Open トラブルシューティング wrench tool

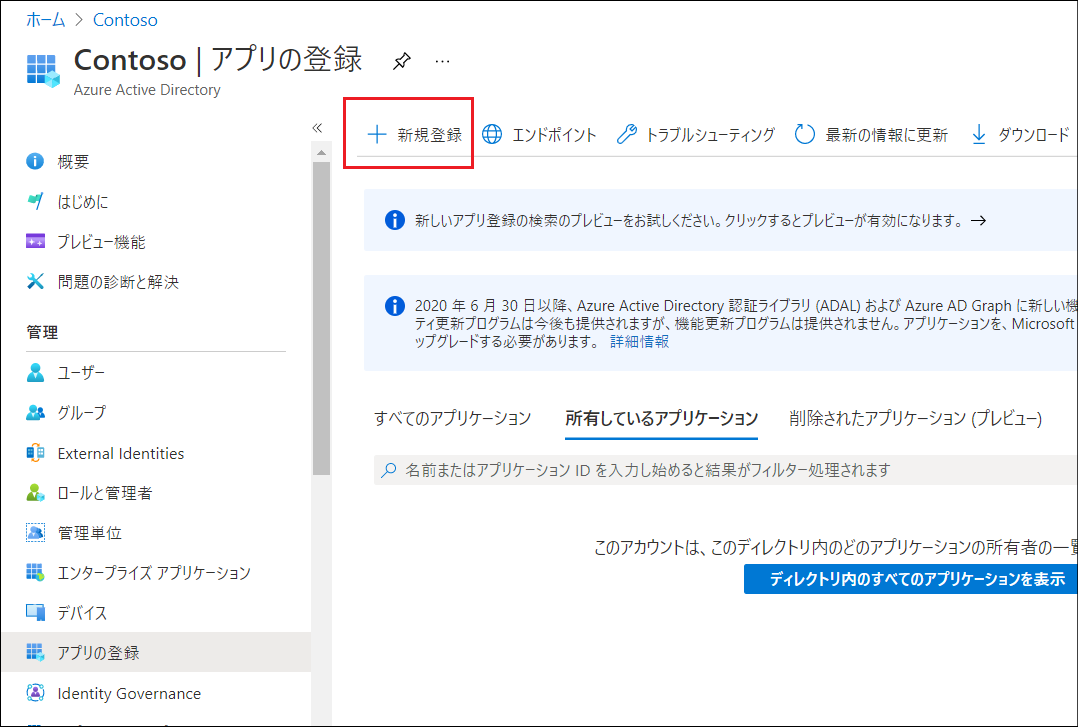coord(695,135)
